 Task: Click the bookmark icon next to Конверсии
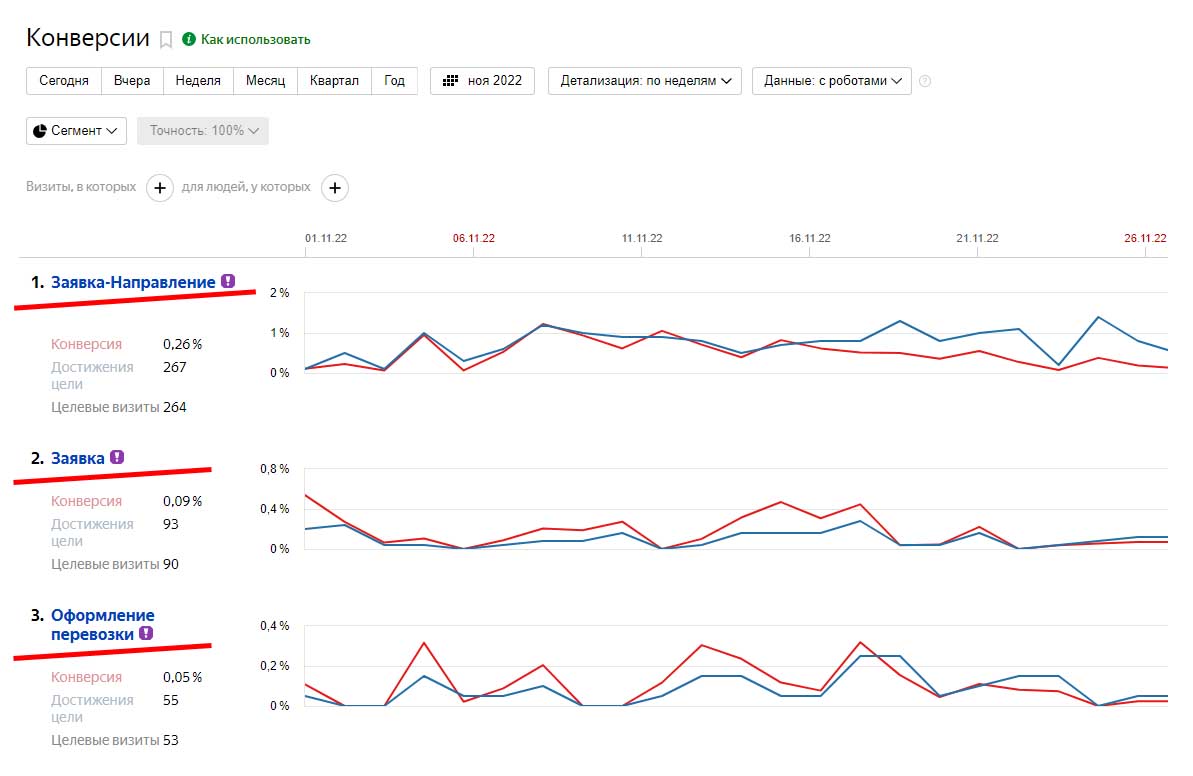click(x=166, y=40)
